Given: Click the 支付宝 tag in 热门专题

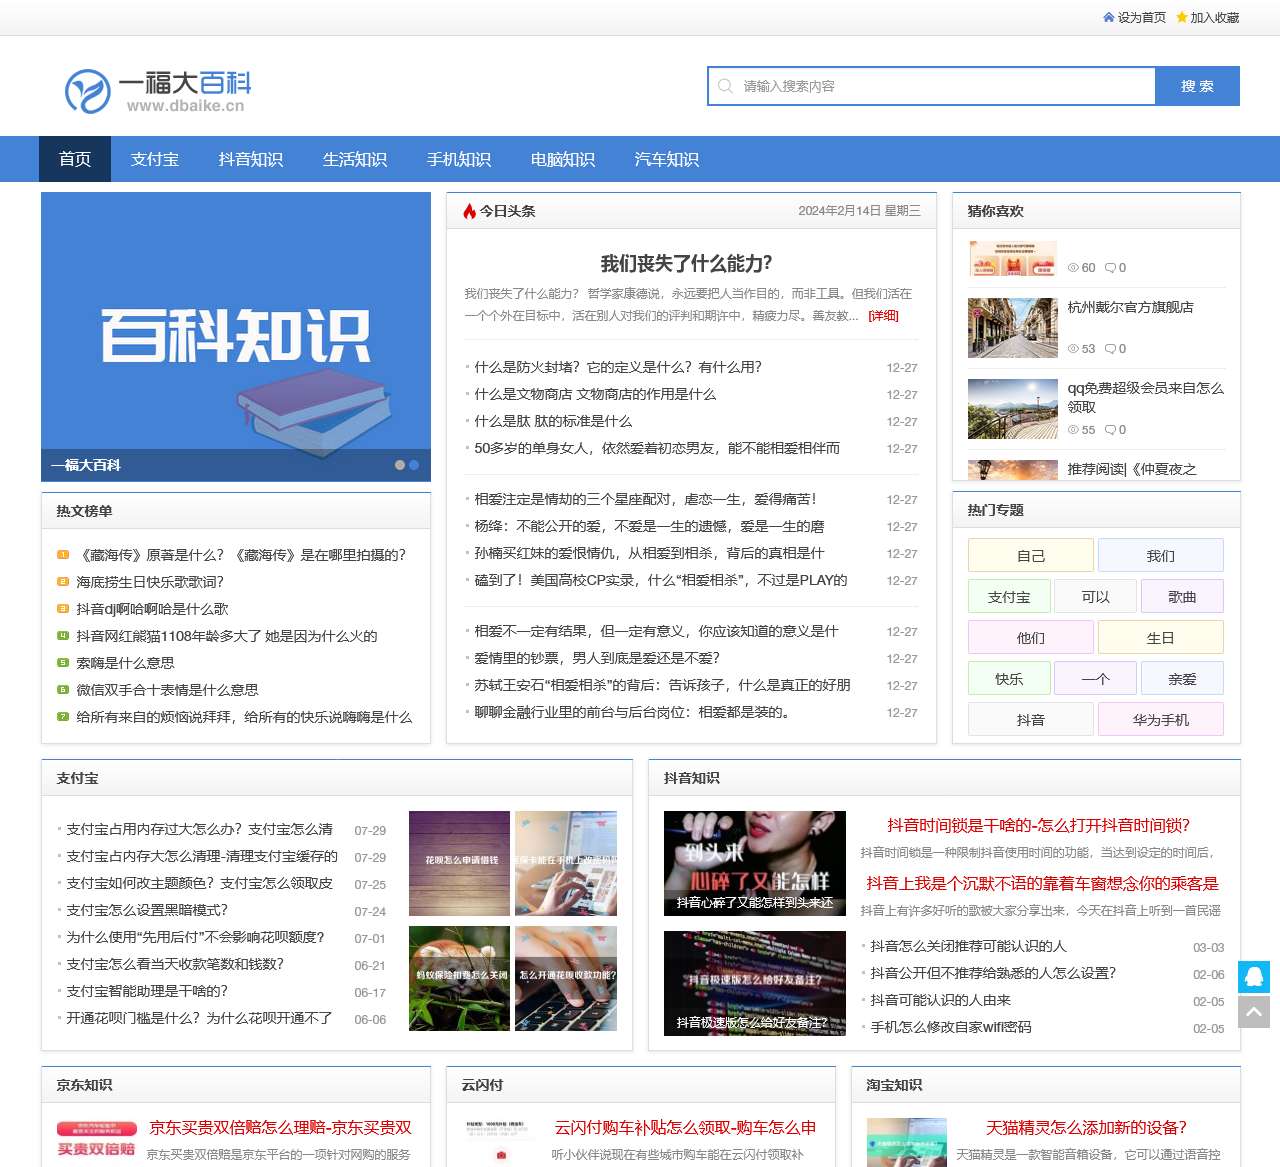Looking at the screenshot, I should click(1008, 596).
